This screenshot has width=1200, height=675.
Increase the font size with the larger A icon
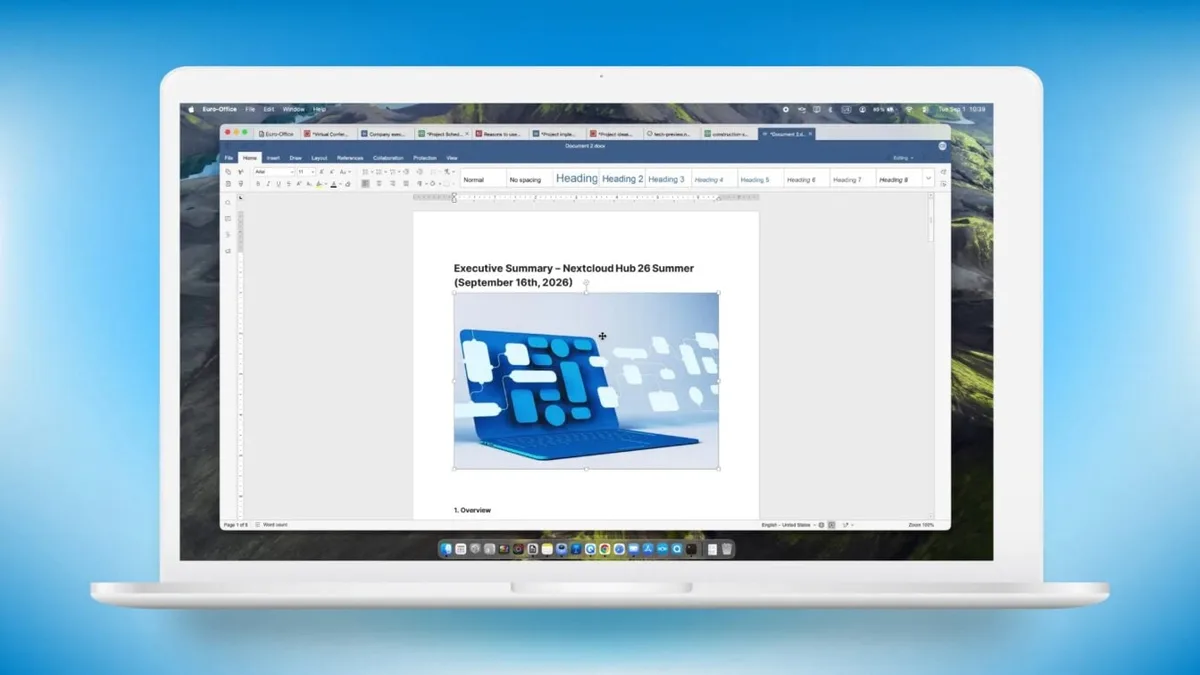(322, 172)
